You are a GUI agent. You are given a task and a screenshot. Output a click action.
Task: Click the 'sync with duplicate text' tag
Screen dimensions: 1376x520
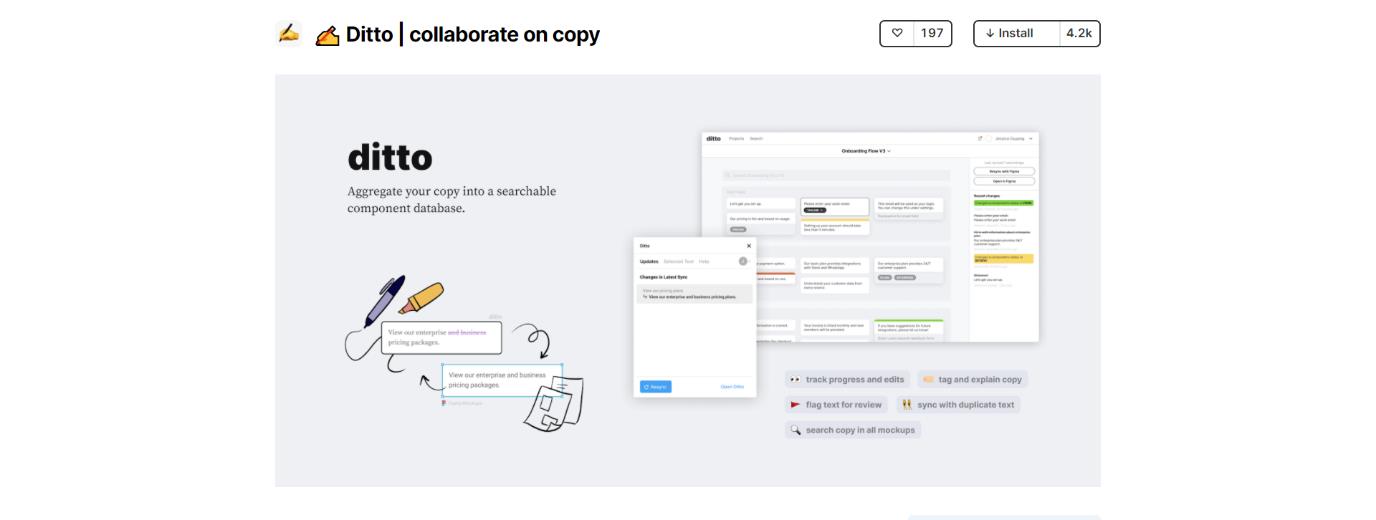tap(958, 405)
